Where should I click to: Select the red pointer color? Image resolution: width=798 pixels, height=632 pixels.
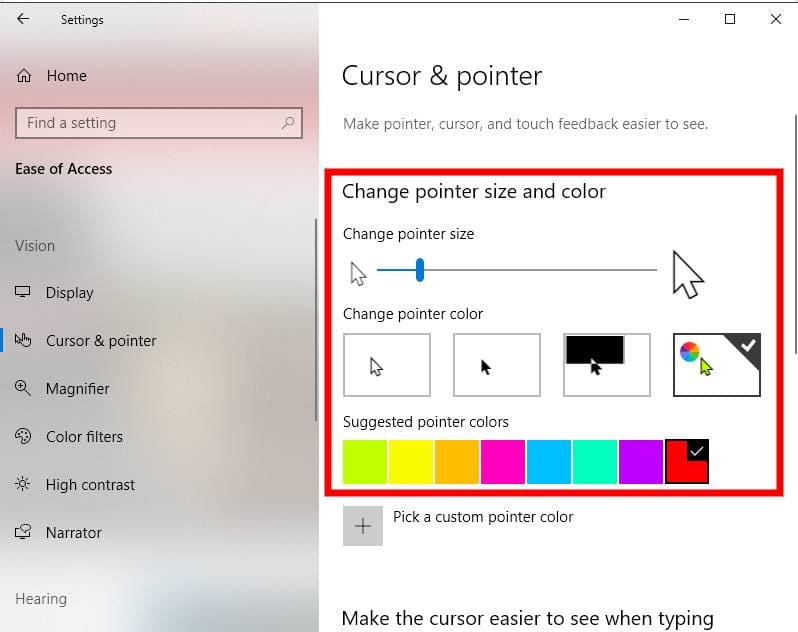[687, 462]
